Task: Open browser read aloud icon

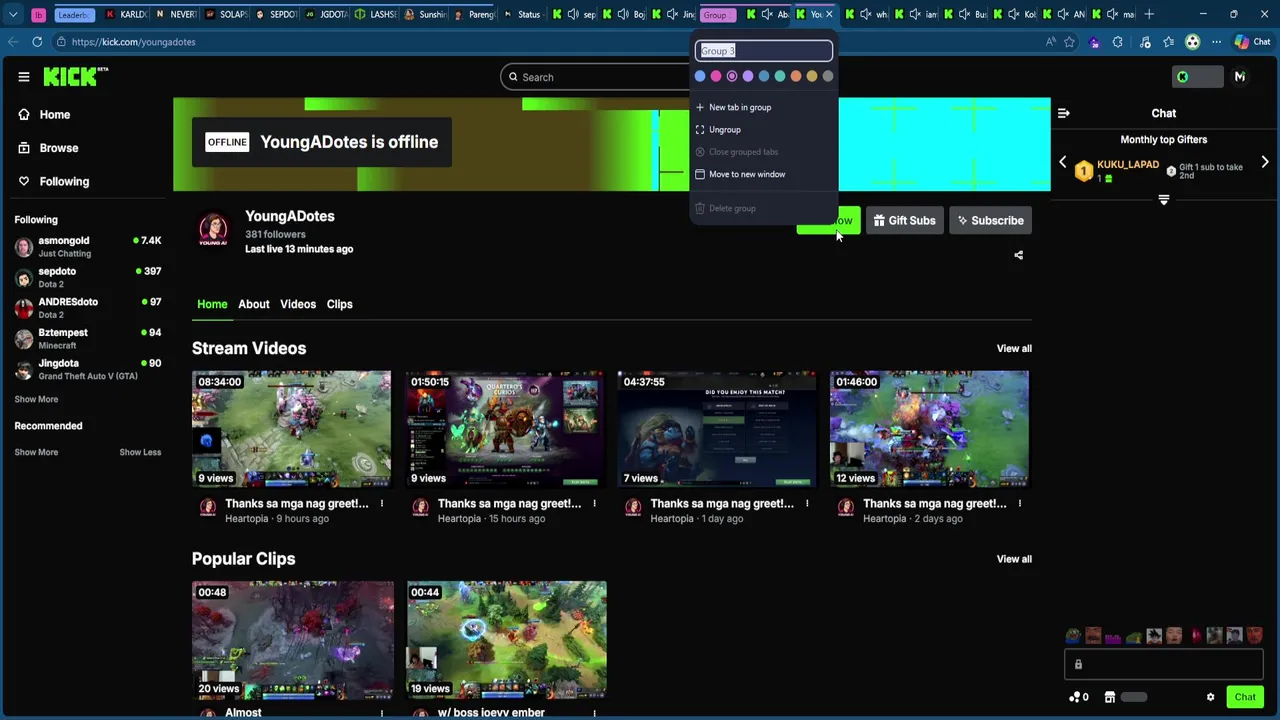Action: pos(1050,42)
